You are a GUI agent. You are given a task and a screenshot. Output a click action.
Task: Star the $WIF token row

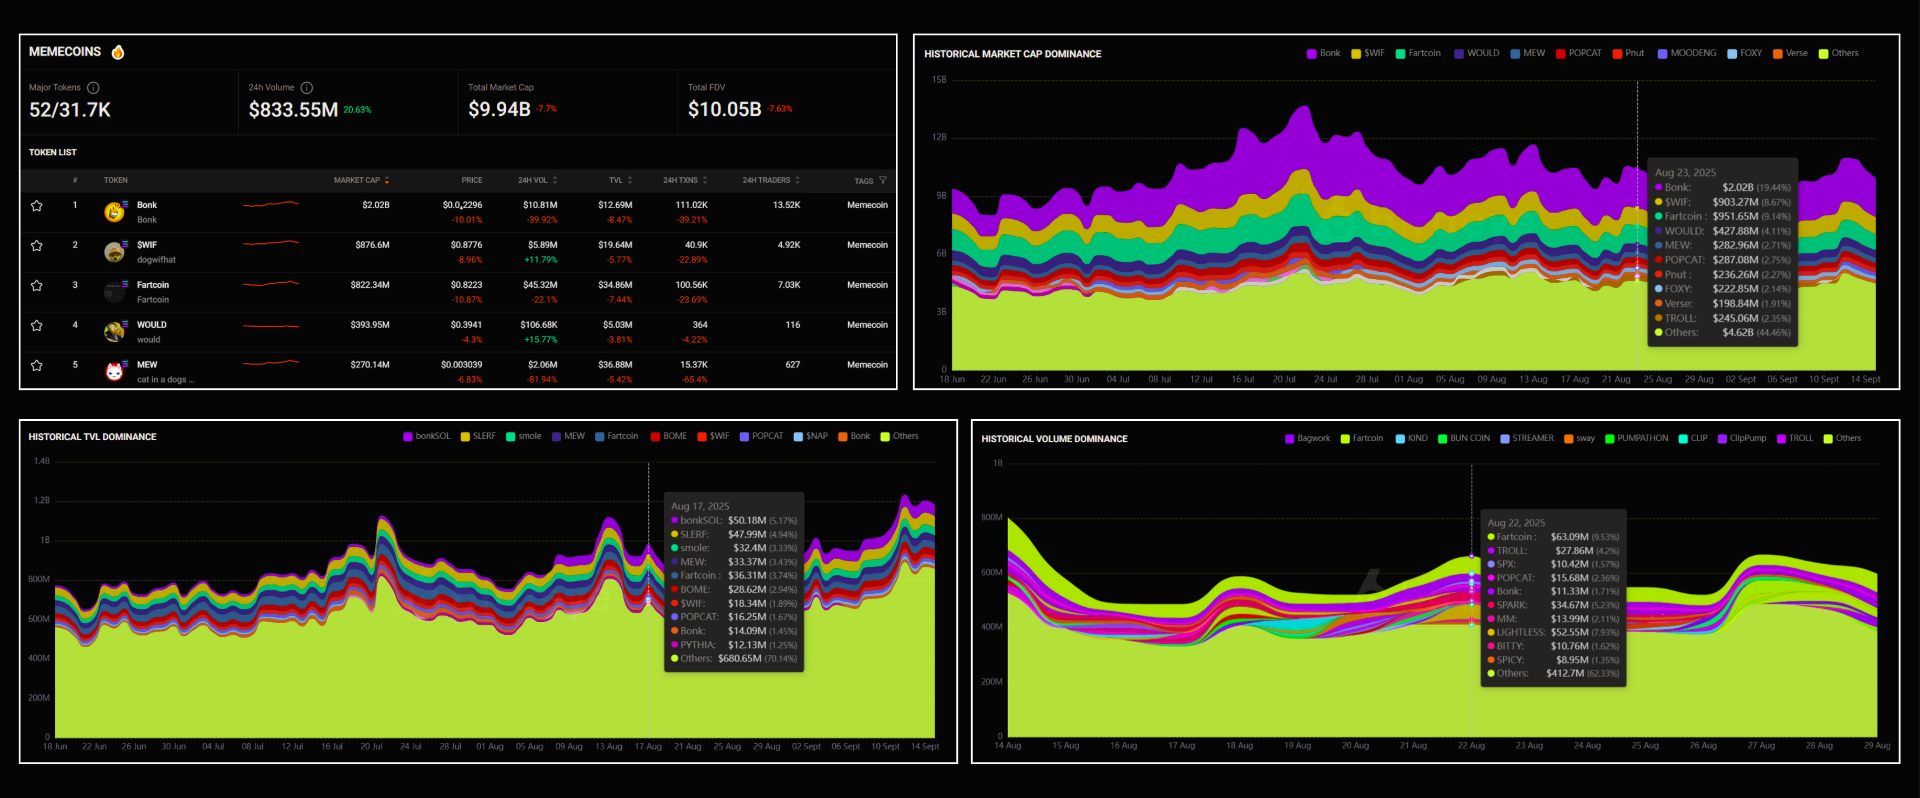point(37,246)
